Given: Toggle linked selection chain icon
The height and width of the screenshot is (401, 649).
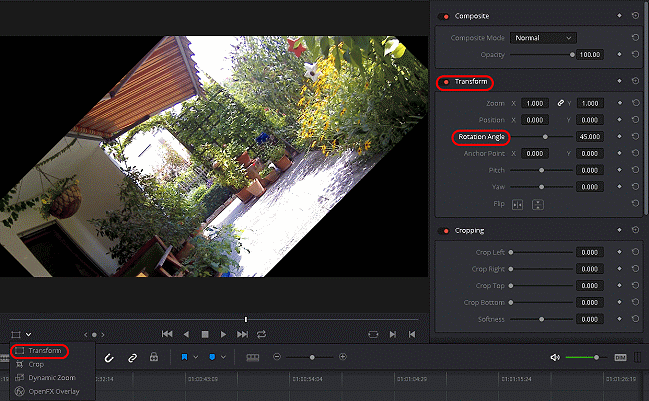Looking at the screenshot, I should pos(132,358).
